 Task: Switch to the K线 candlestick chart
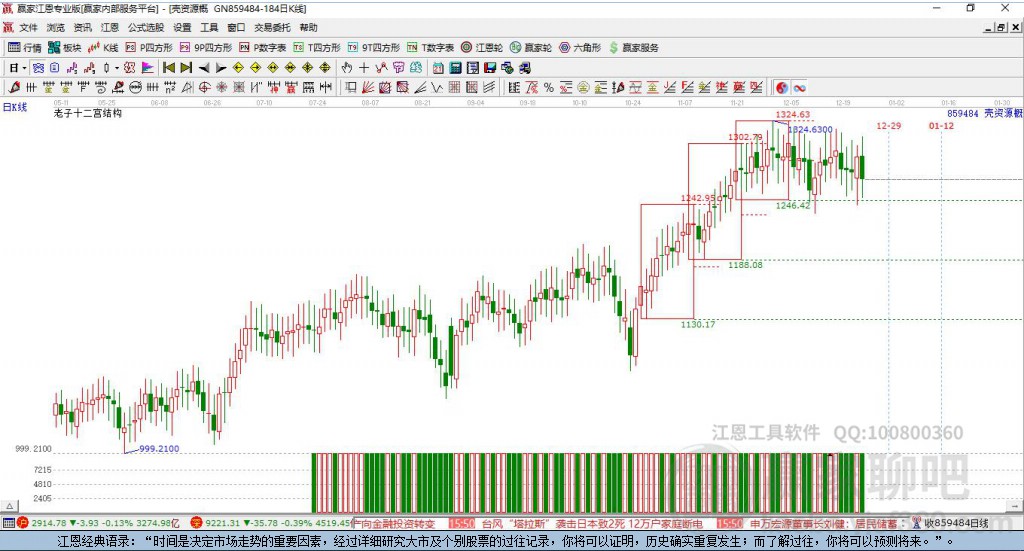coord(103,48)
